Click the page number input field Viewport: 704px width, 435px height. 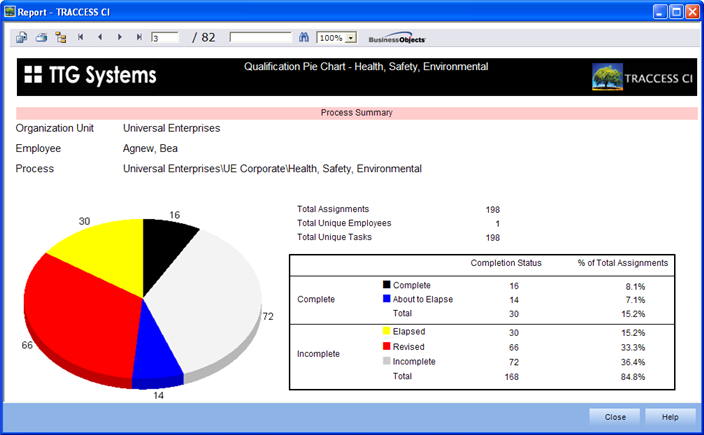pos(165,38)
